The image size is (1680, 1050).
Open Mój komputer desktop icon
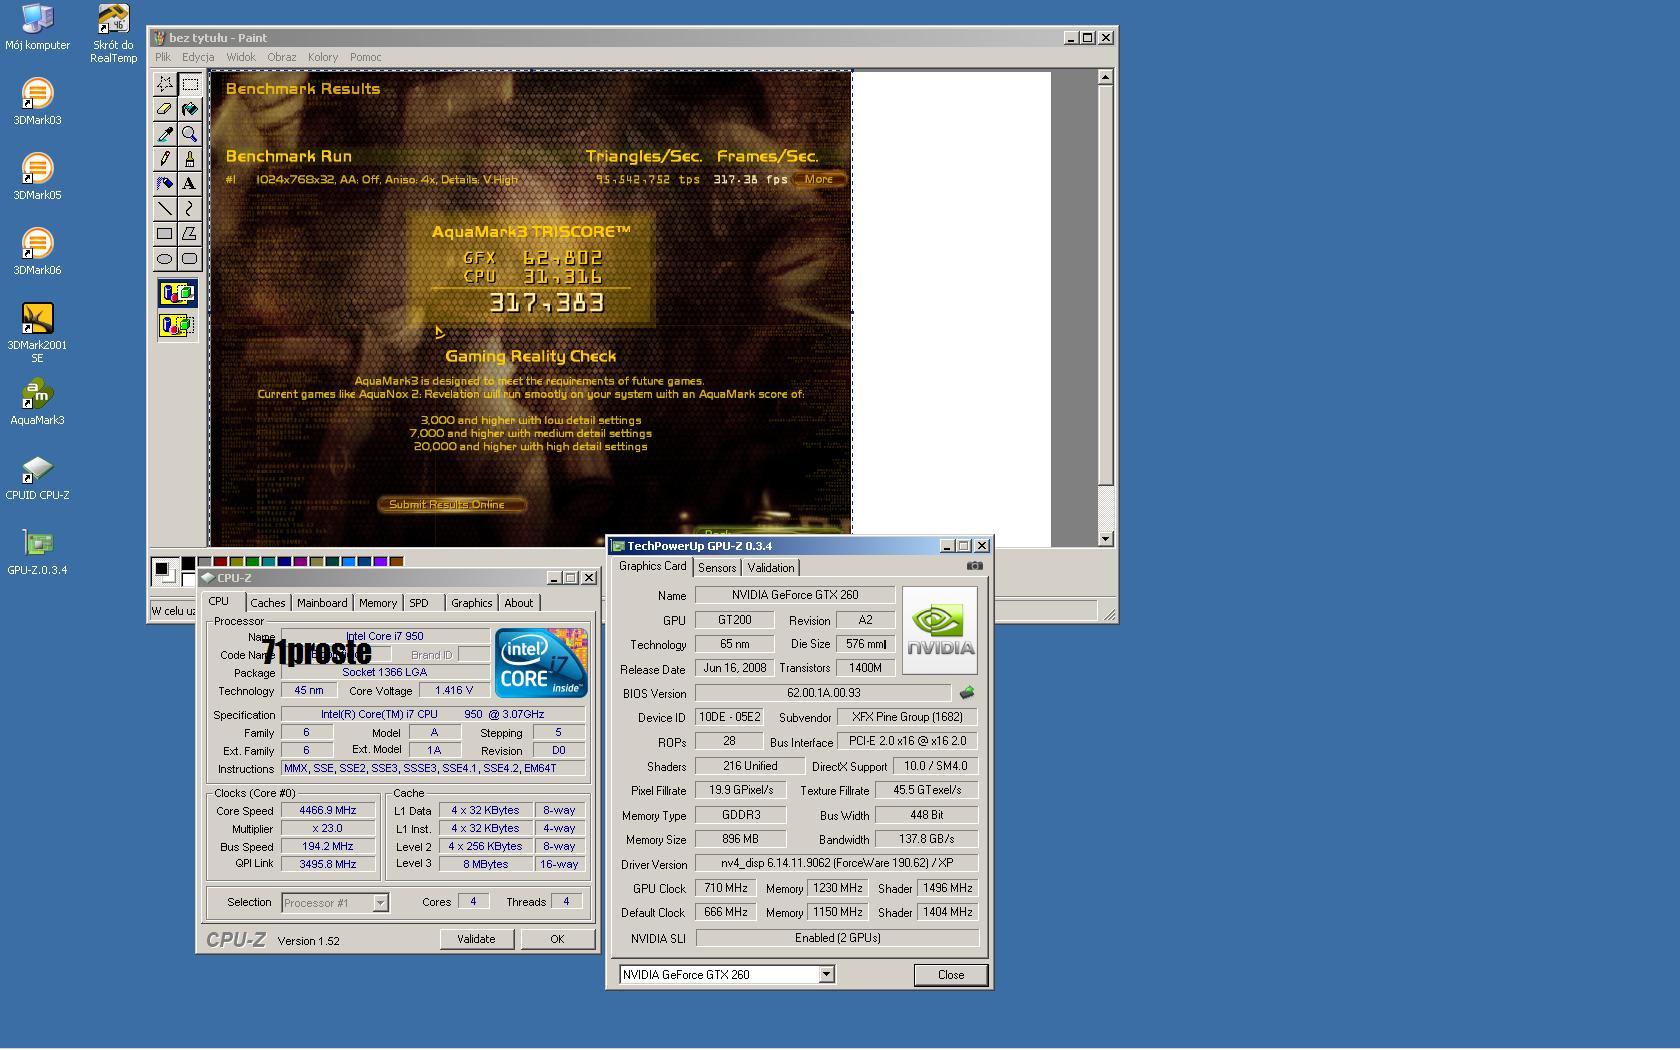(37, 26)
